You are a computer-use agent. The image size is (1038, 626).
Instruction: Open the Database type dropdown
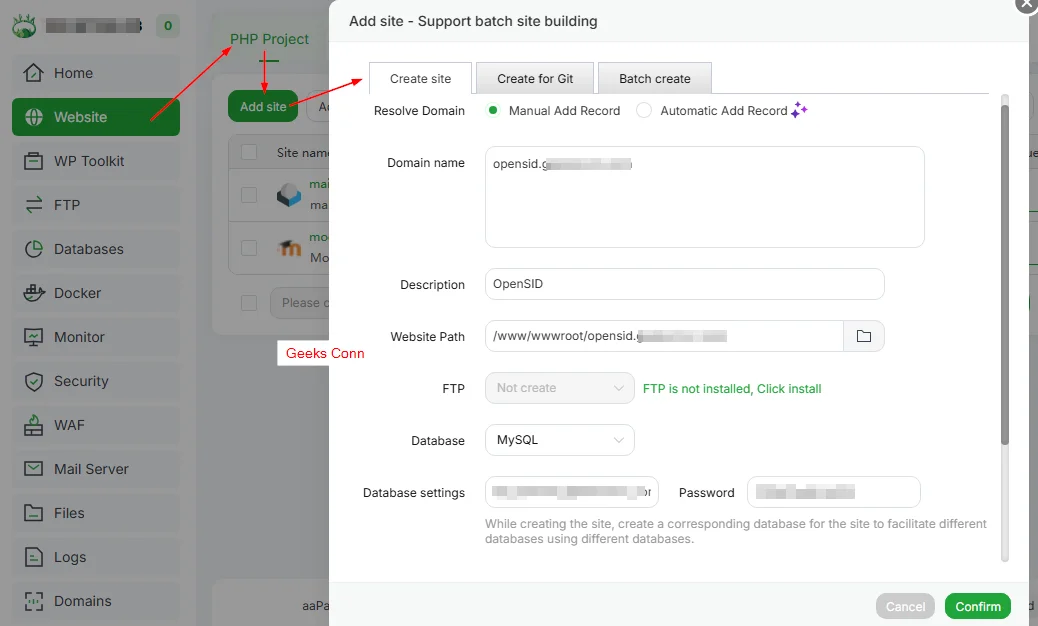pos(559,440)
